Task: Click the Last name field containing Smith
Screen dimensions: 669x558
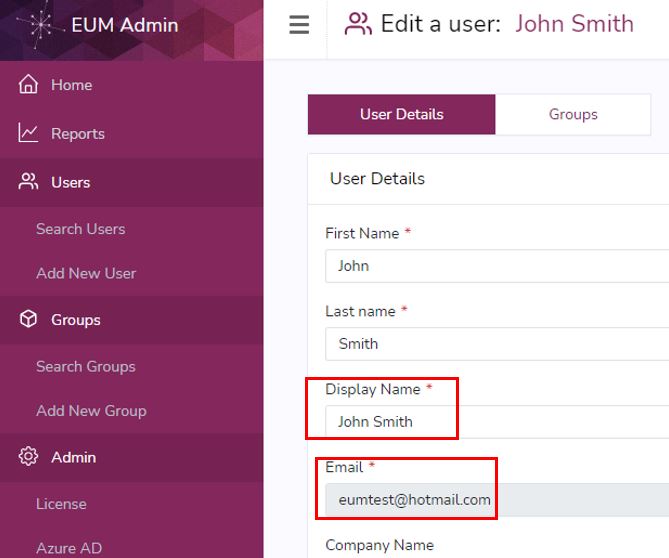Action: [x=497, y=344]
